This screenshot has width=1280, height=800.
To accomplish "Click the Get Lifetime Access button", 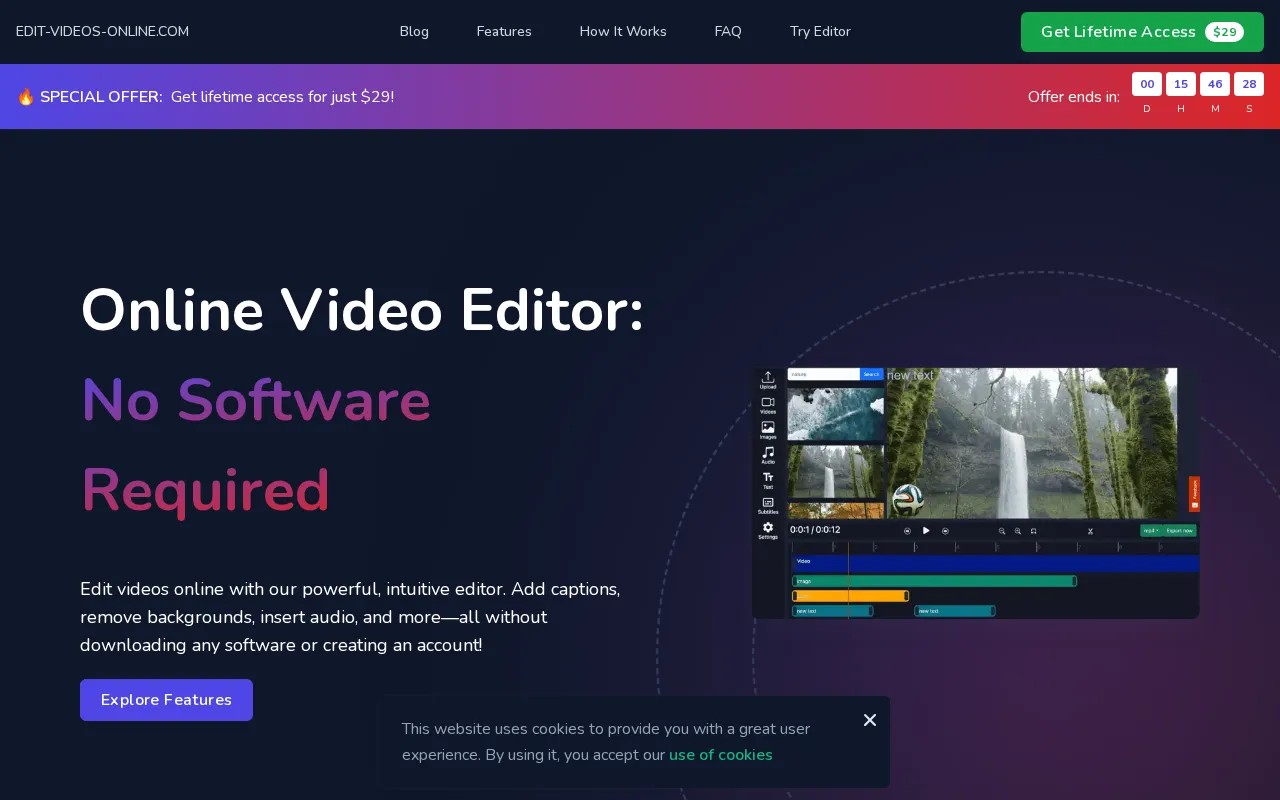I will [x=1142, y=32].
